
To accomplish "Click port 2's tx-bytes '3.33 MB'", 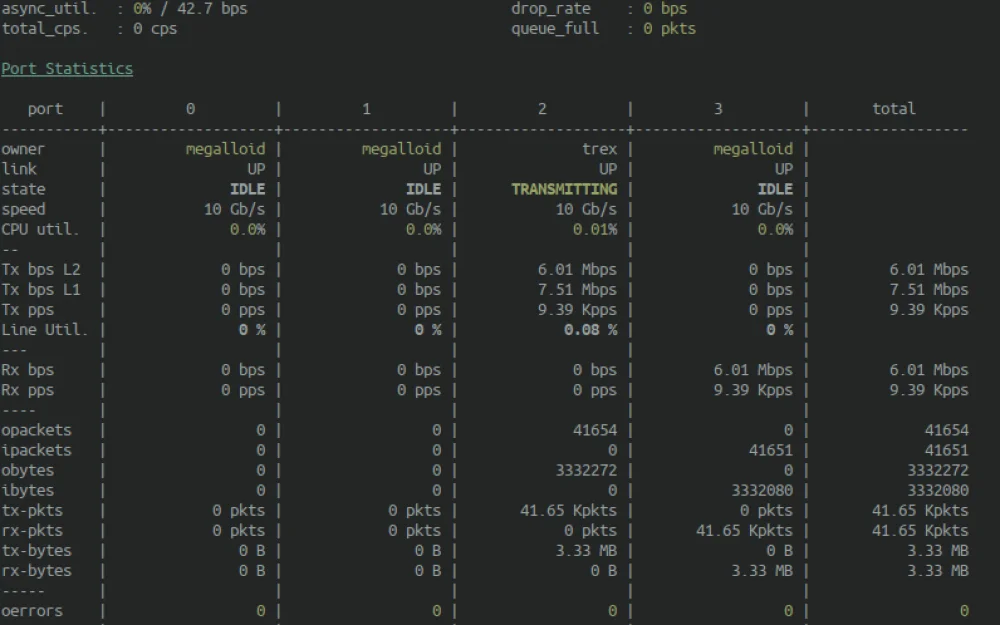I will [586, 551].
